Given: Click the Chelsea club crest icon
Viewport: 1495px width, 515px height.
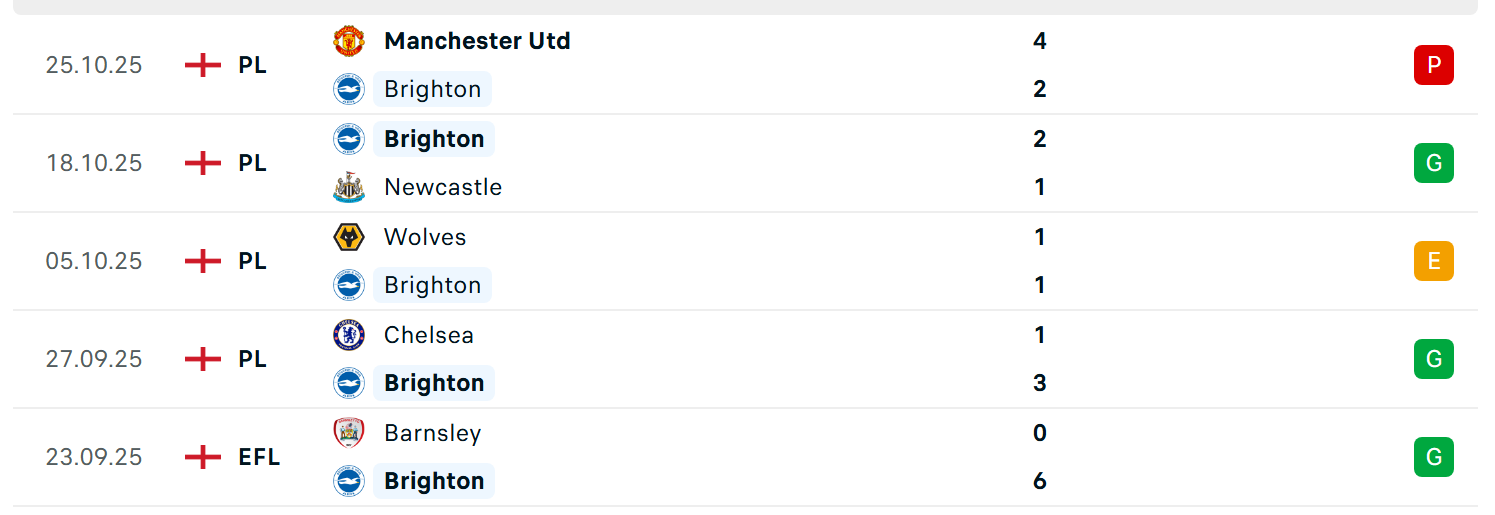Looking at the screenshot, I should tap(349, 335).
